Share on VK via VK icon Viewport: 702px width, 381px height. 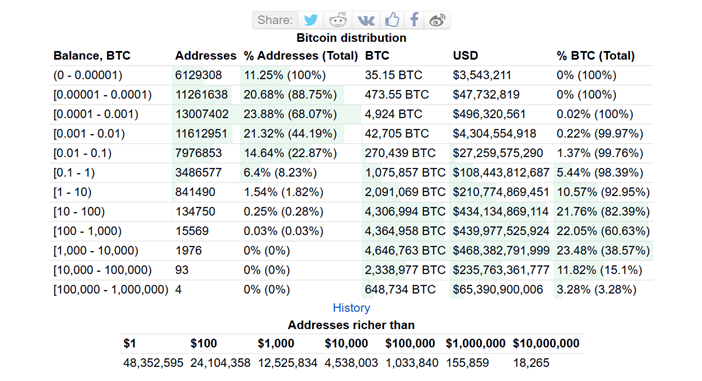366,20
